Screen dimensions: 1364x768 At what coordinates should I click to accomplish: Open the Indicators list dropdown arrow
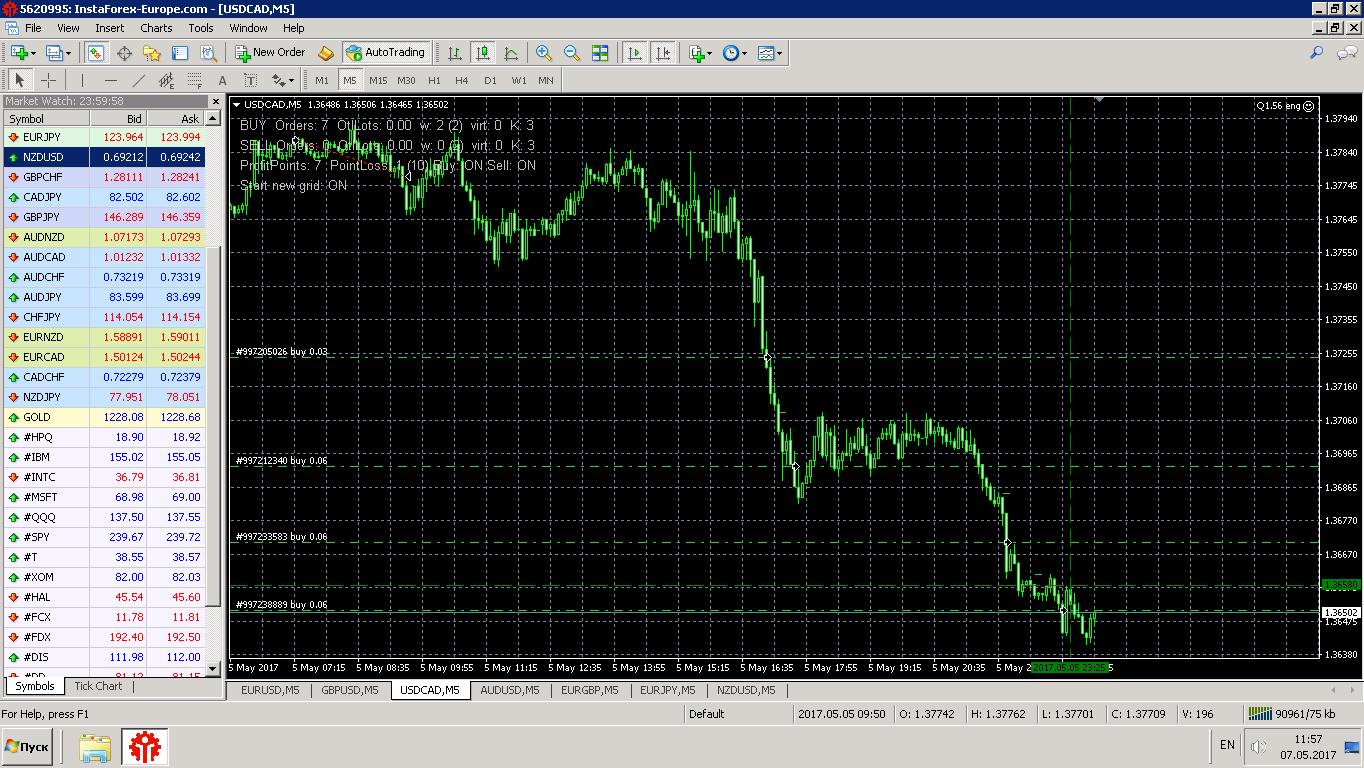coord(709,53)
